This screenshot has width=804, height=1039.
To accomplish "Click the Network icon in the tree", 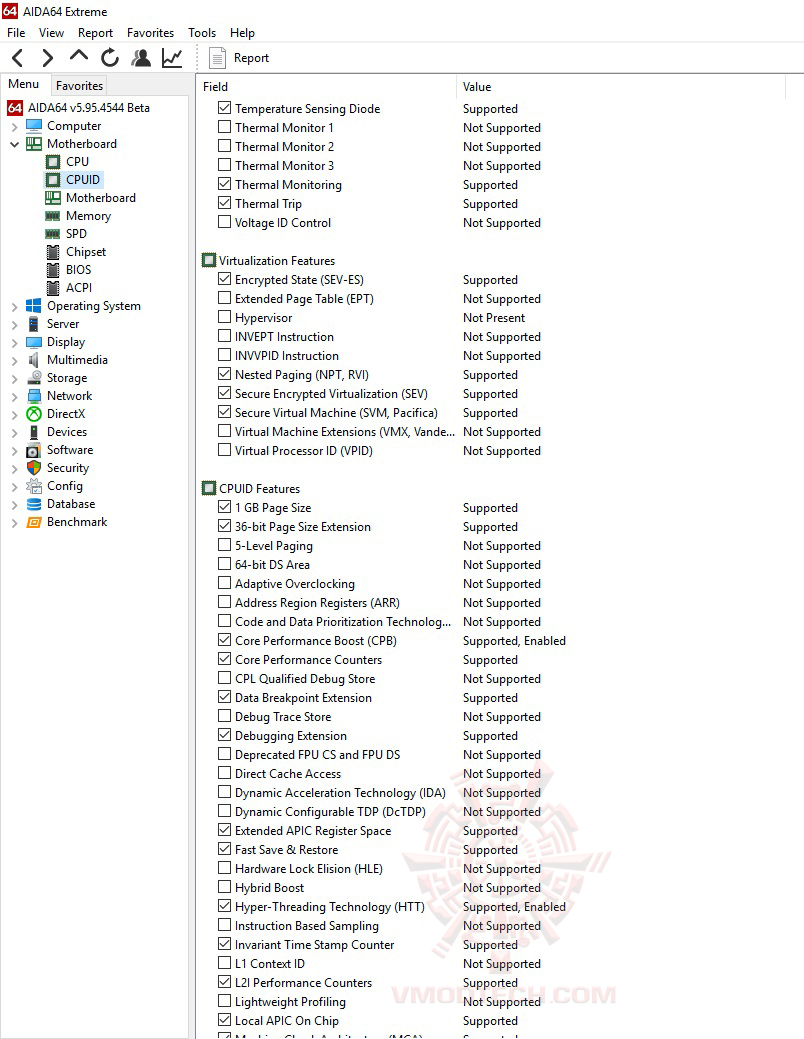I will click(x=34, y=396).
